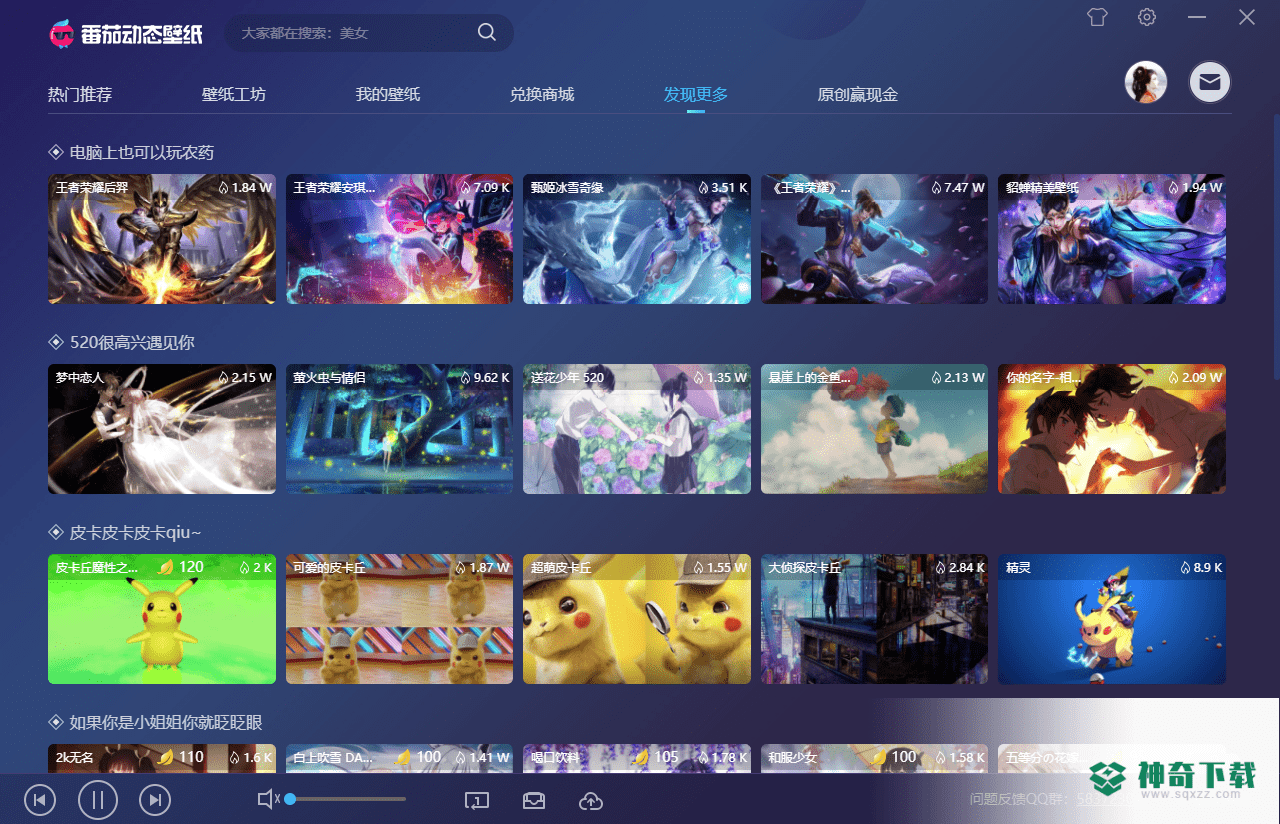The image size is (1280, 824).
Task: Open the 王者荣耀安琪… wallpaper thumbnail
Action: pyautogui.click(x=399, y=239)
